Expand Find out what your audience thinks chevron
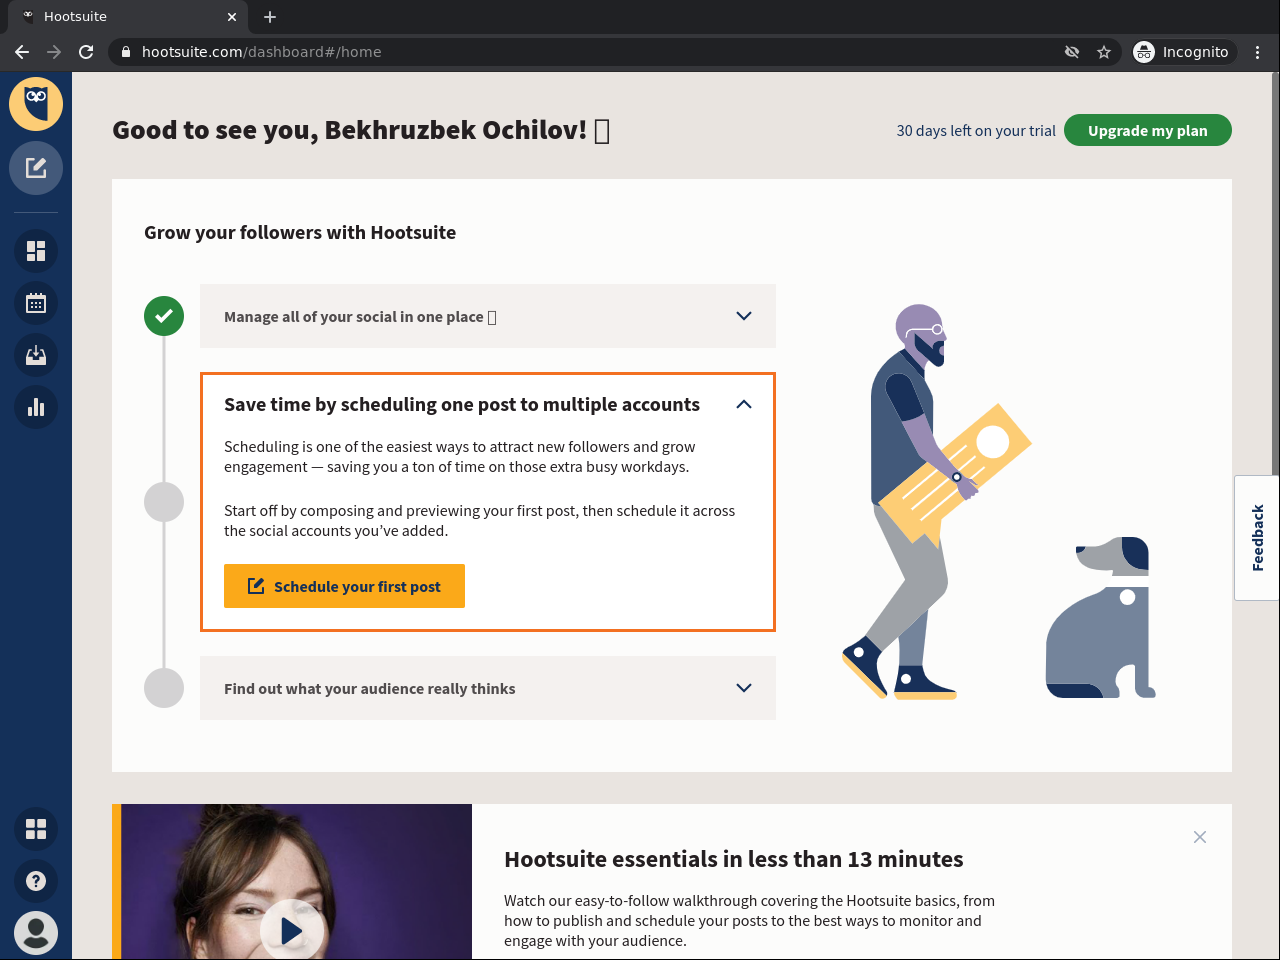The height and width of the screenshot is (960, 1280). point(744,688)
